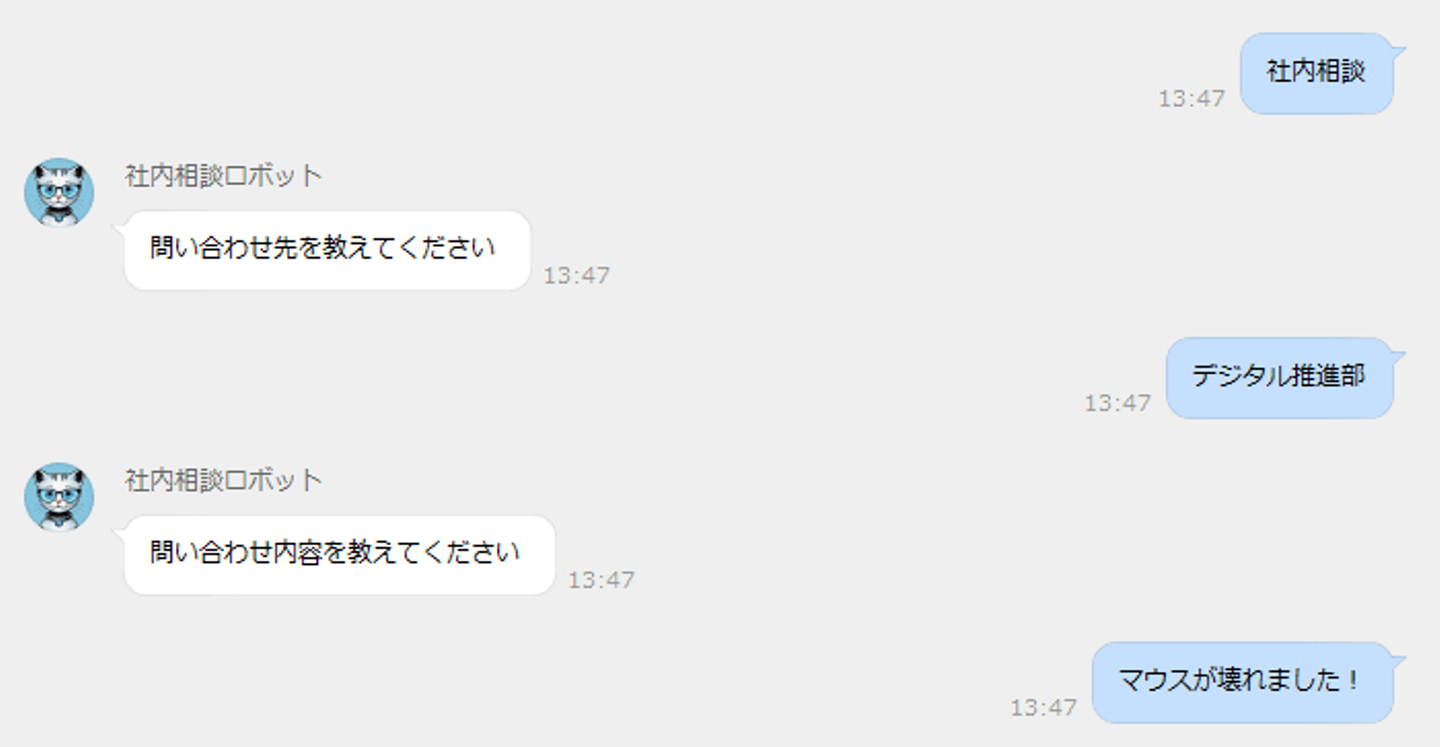Click the 13:47 timestamp beside 問い合わせ内容 bubble
This screenshot has height=747, width=1440.
[602, 580]
